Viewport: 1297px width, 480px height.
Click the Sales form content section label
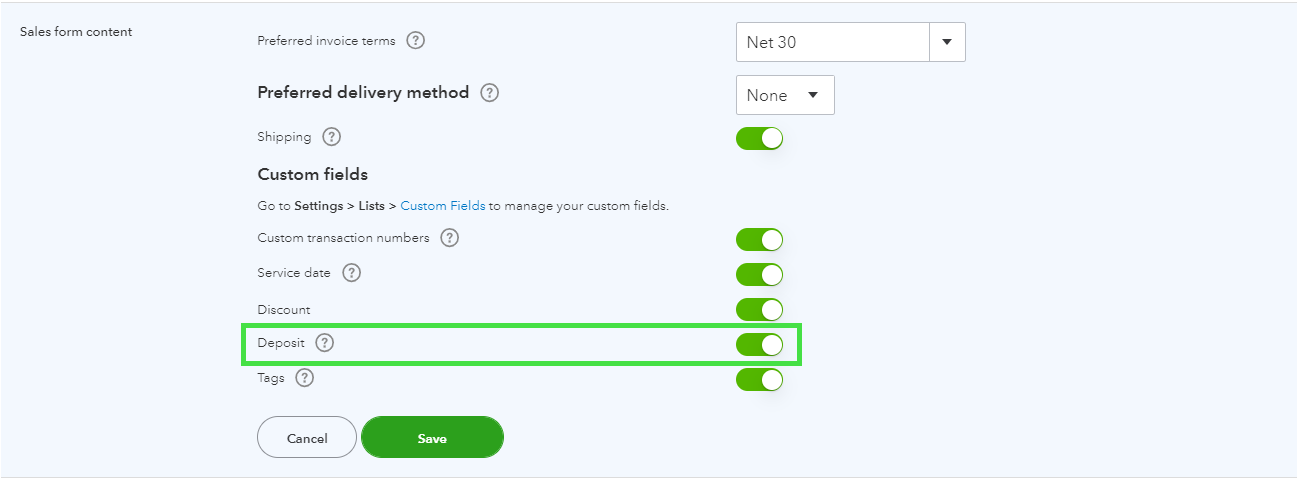click(76, 32)
